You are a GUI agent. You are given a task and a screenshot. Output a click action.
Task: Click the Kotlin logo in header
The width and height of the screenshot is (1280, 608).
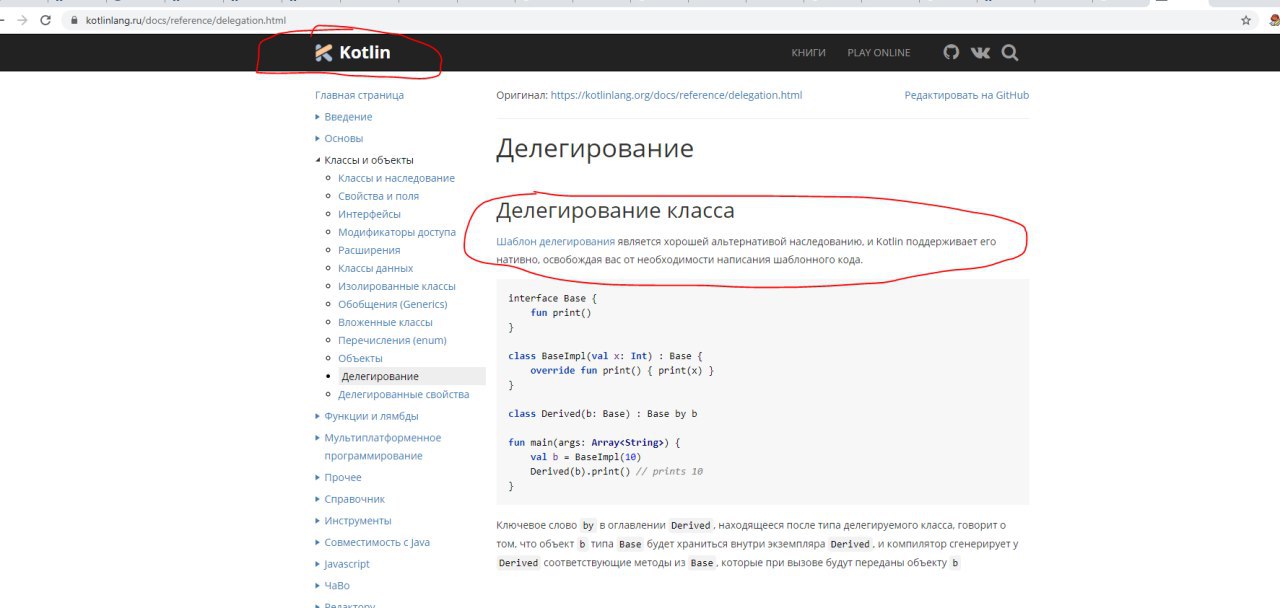352,53
